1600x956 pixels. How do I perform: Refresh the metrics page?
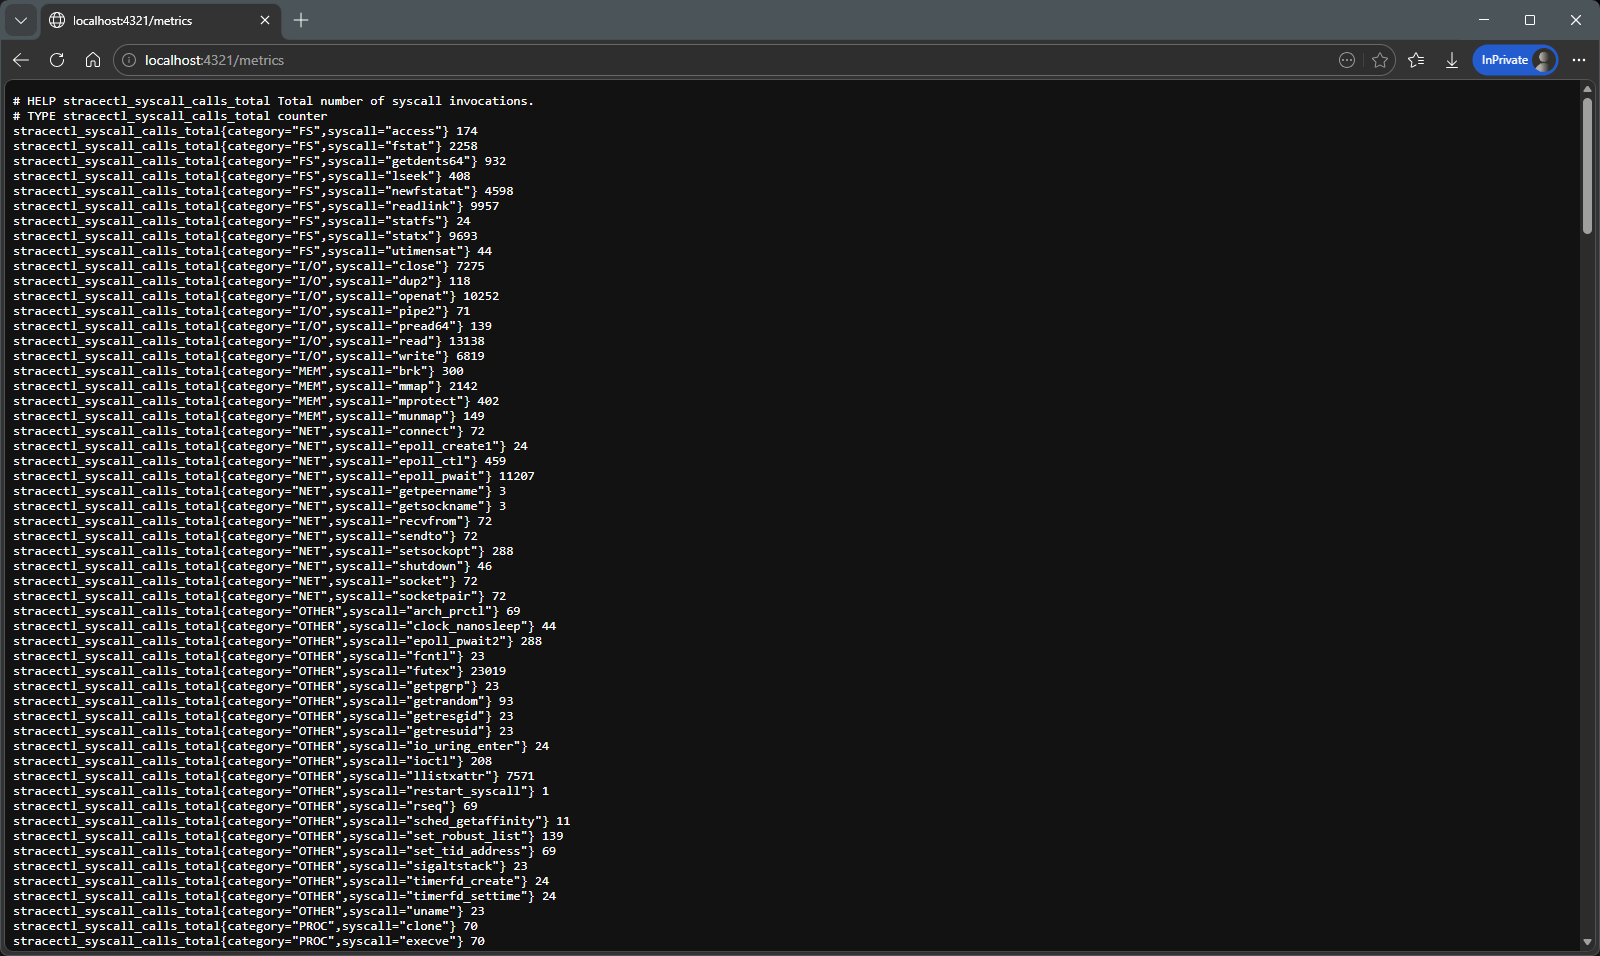pos(57,60)
